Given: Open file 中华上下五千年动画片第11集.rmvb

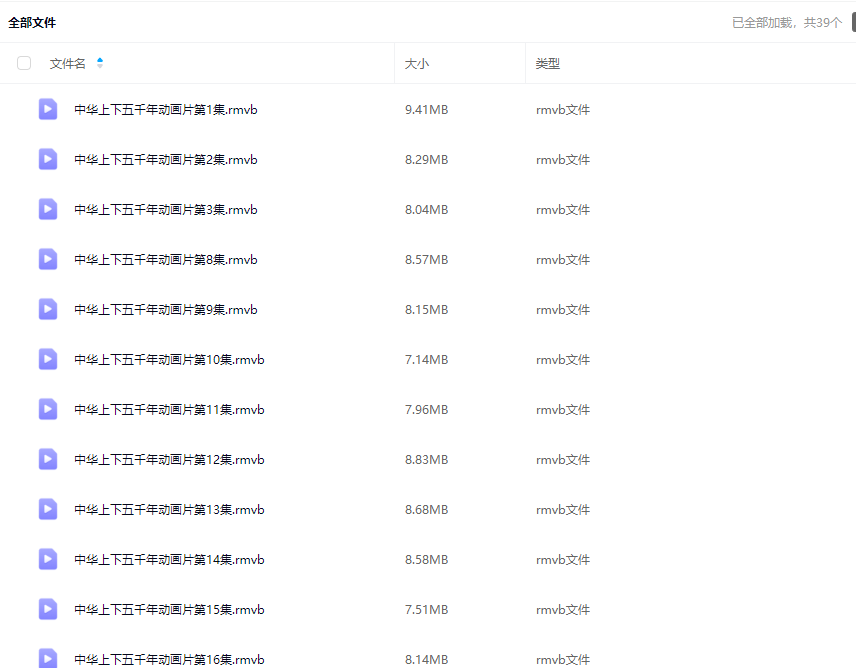Looking at the screenshot, I should 169,409.
